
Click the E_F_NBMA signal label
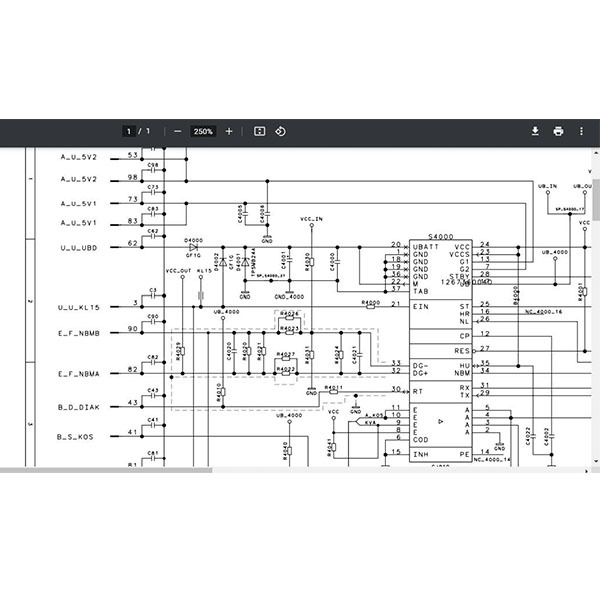(79, 374)
